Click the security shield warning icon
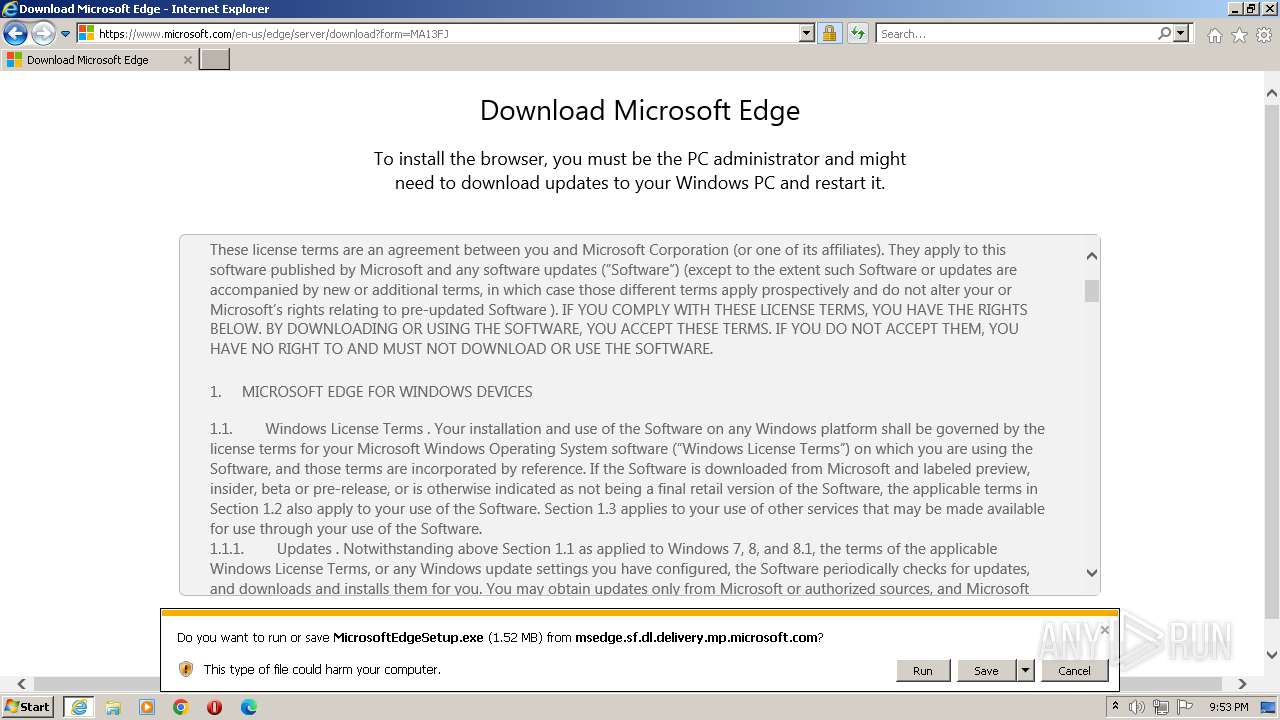Image resolution: width=1280 pixels, height=720 pixels. click(186, 669)
